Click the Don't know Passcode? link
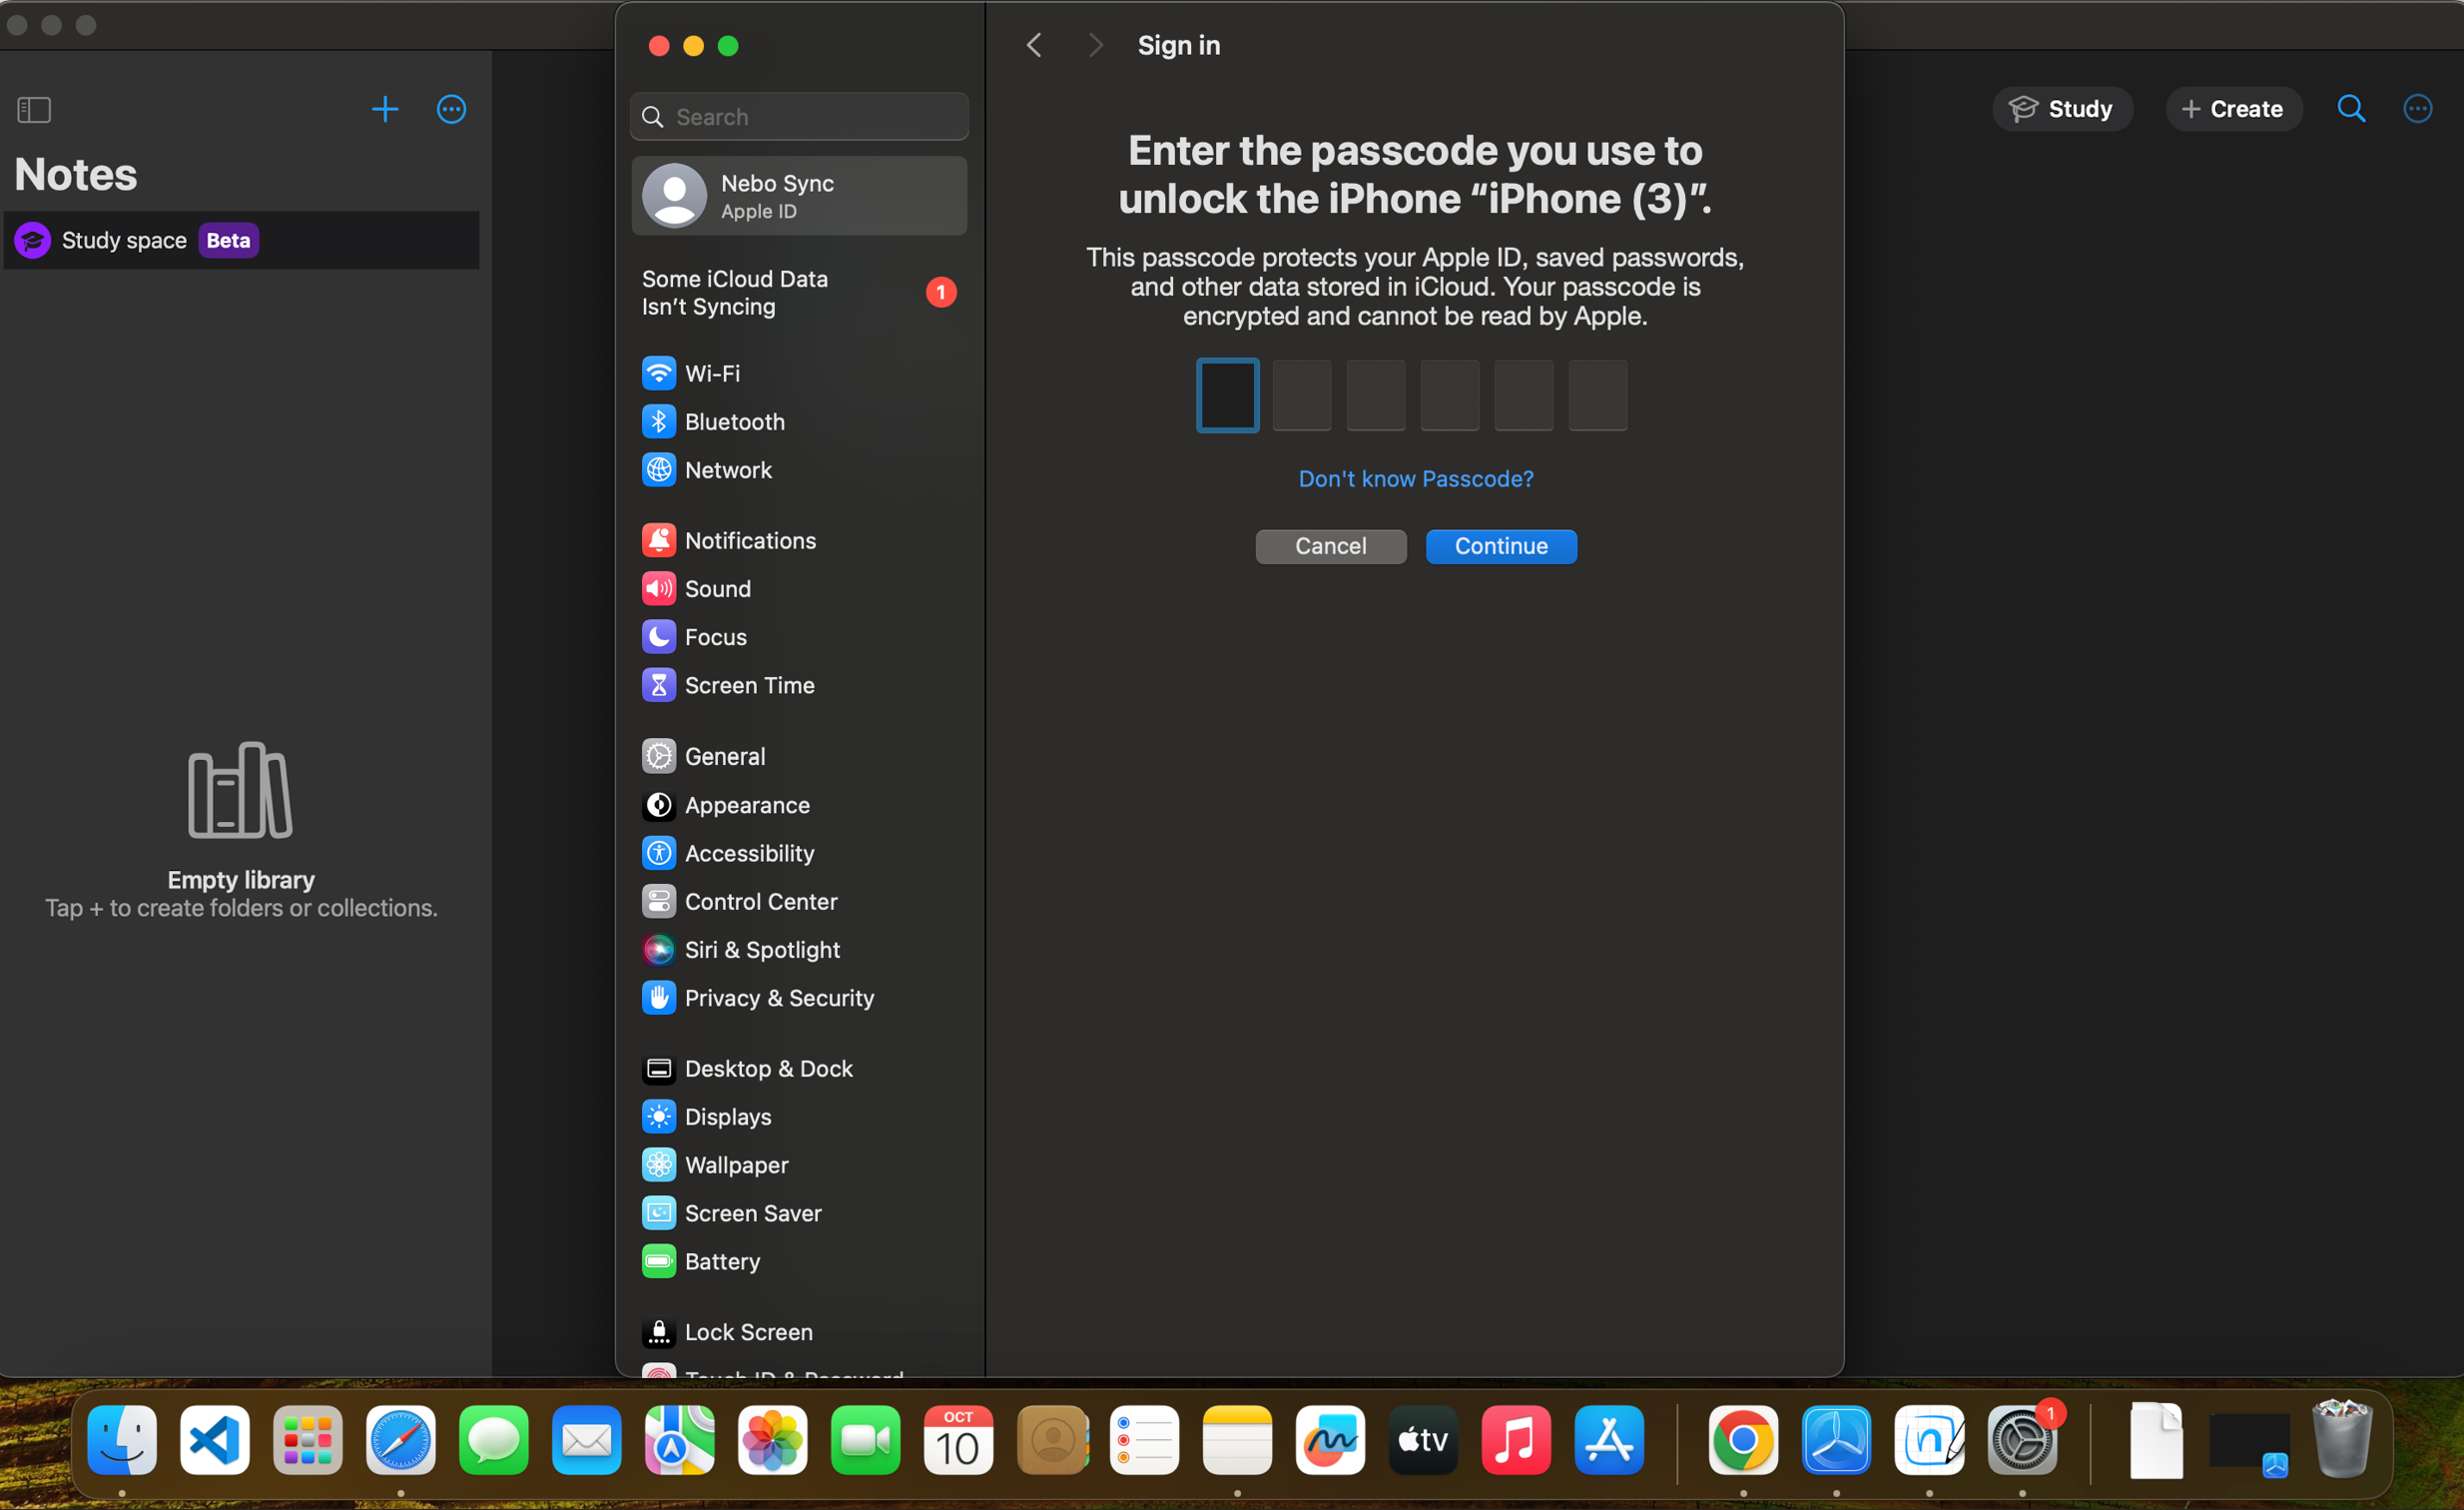2464x1510 pixels. [1415, 479]
